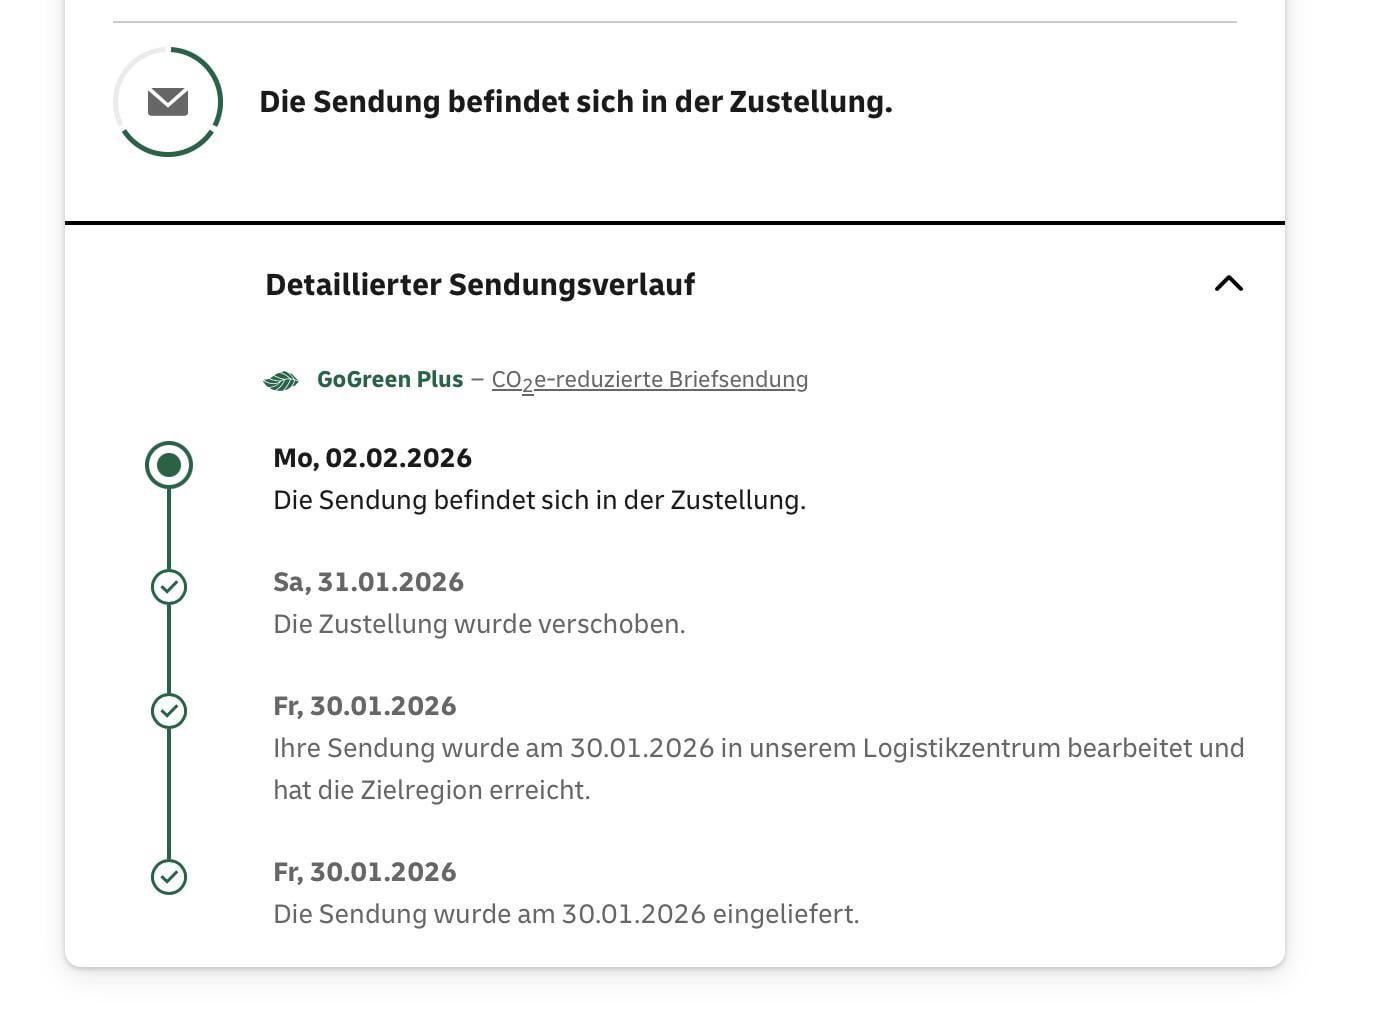Select the checkmark icon beside Sa, 31.01.2026
Viewport: 1373px width, 1012px height.
[169, 587]
